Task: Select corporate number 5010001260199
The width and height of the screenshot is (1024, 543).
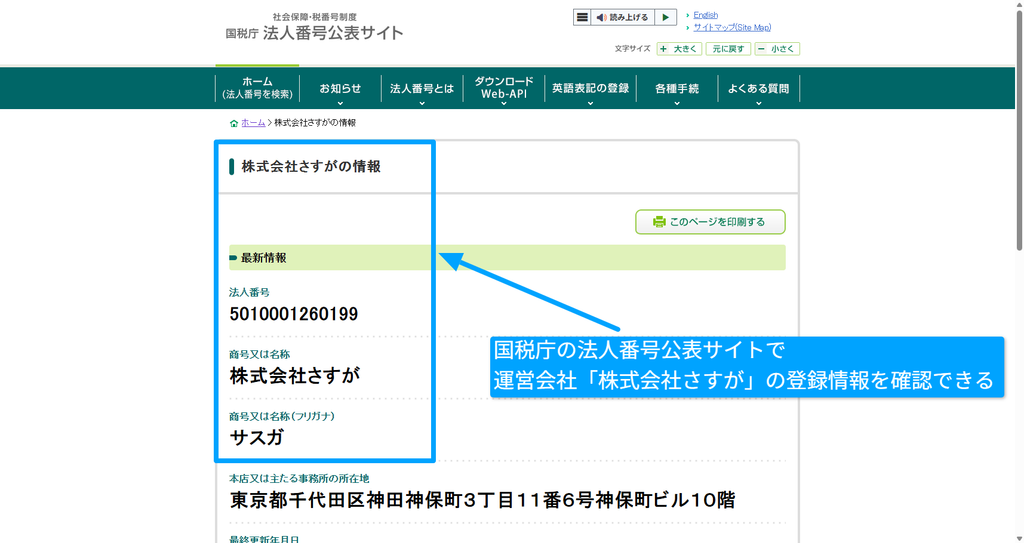Action: 294,314
